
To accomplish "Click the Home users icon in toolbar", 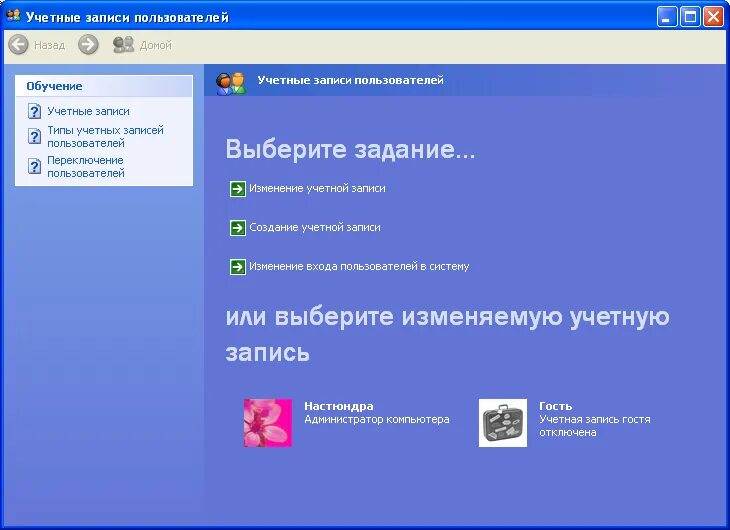I will (x=123, y=45).
